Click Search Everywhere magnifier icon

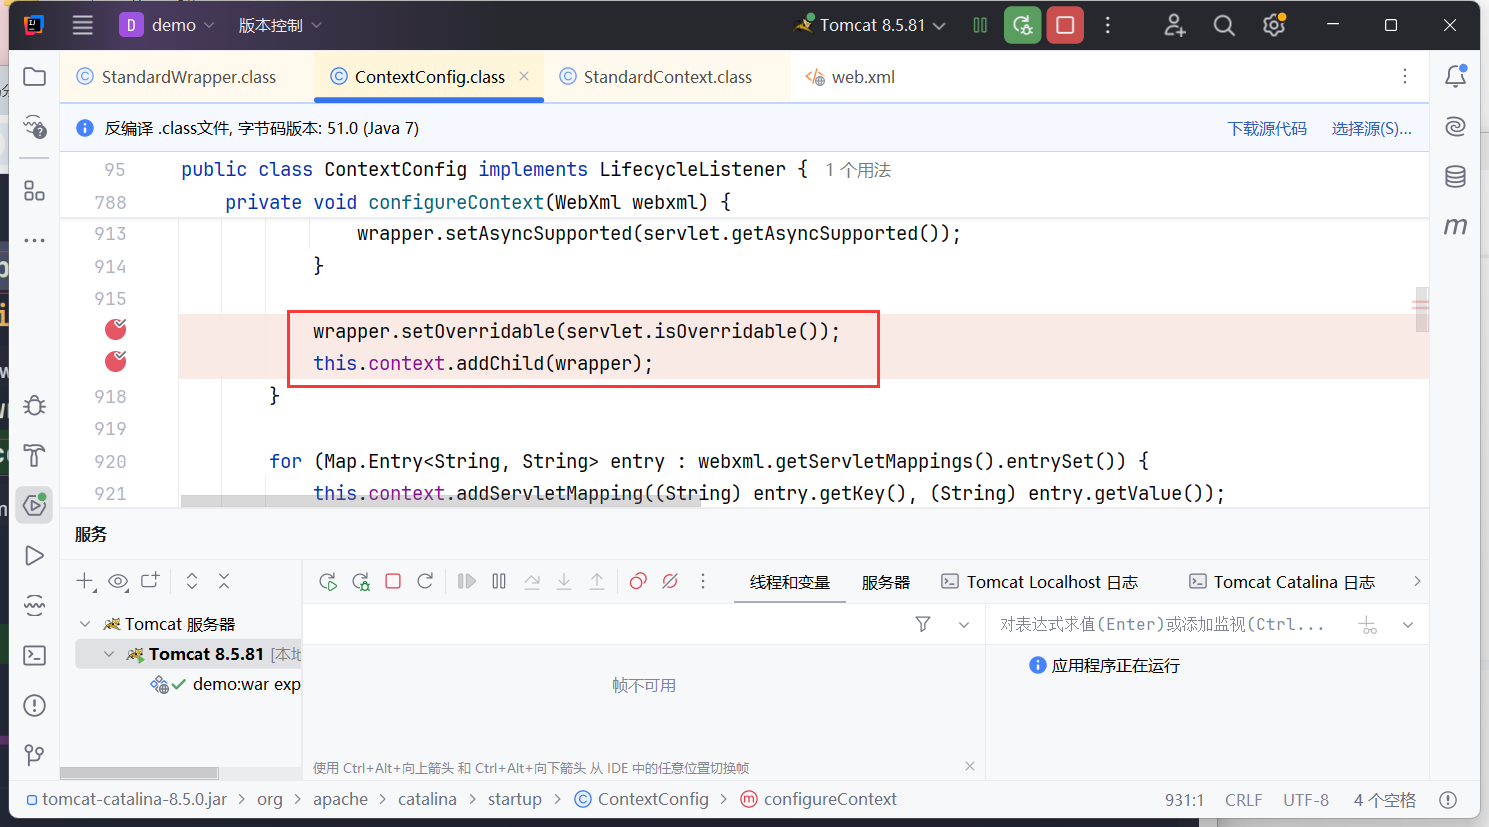point(1224,25)
